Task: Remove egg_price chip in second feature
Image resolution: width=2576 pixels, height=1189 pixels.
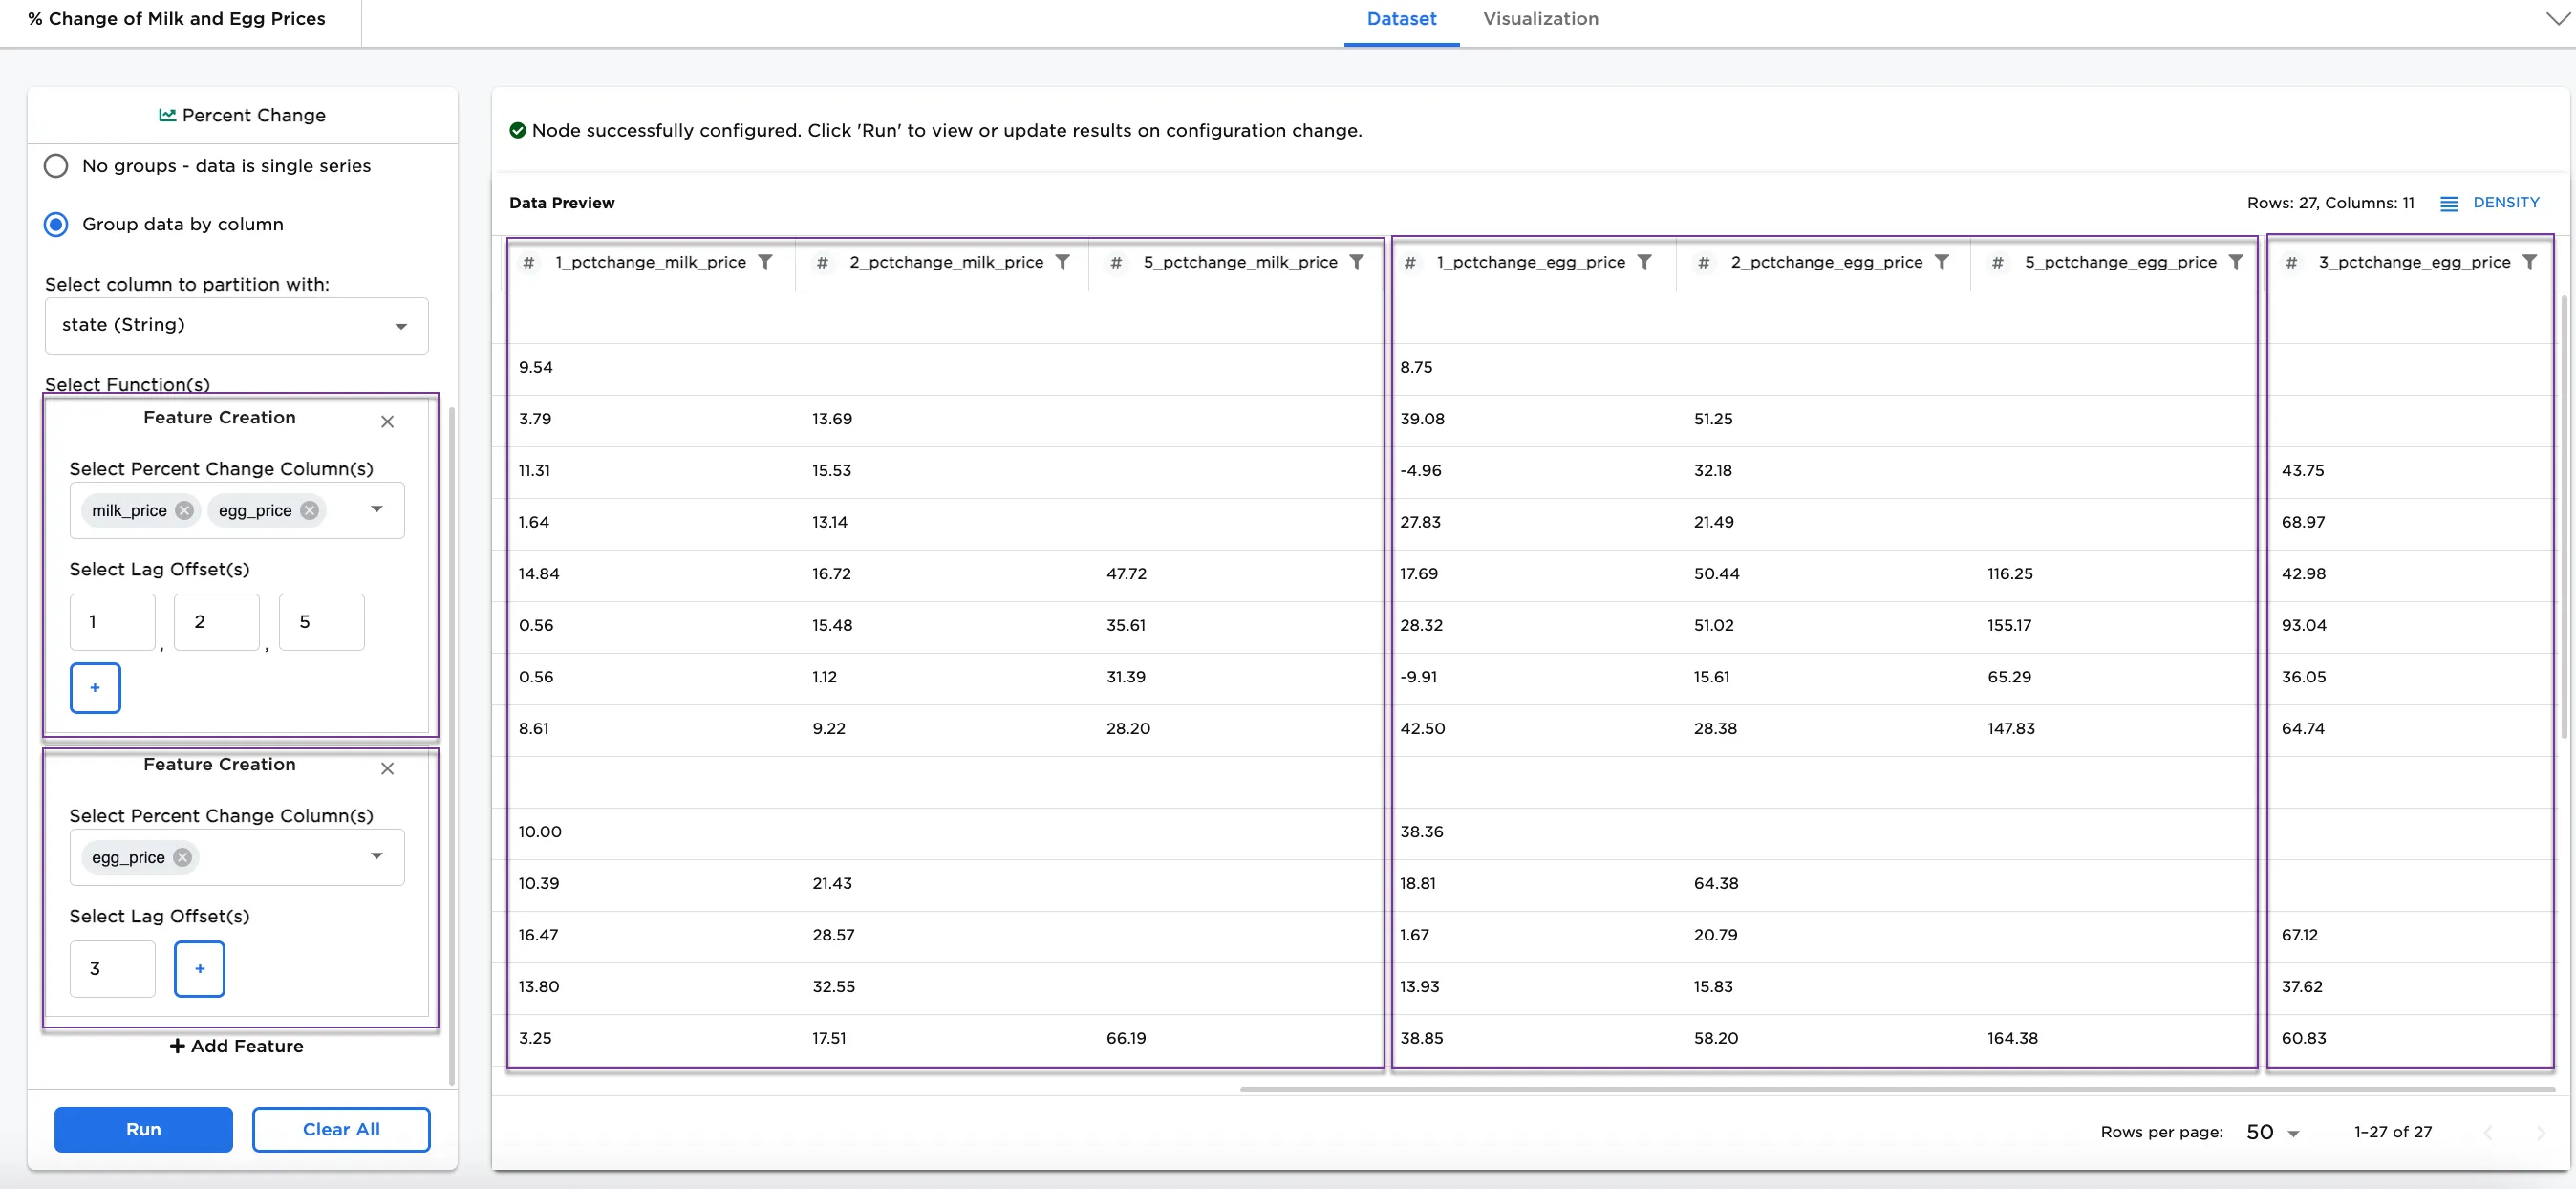Action: (x=182, y=857)
